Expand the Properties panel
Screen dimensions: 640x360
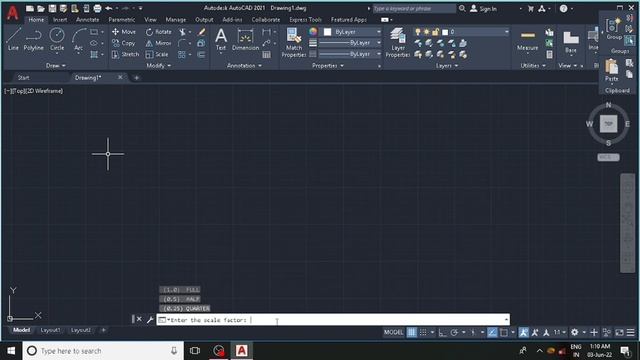pyautogui.click(x=328, y=65)
